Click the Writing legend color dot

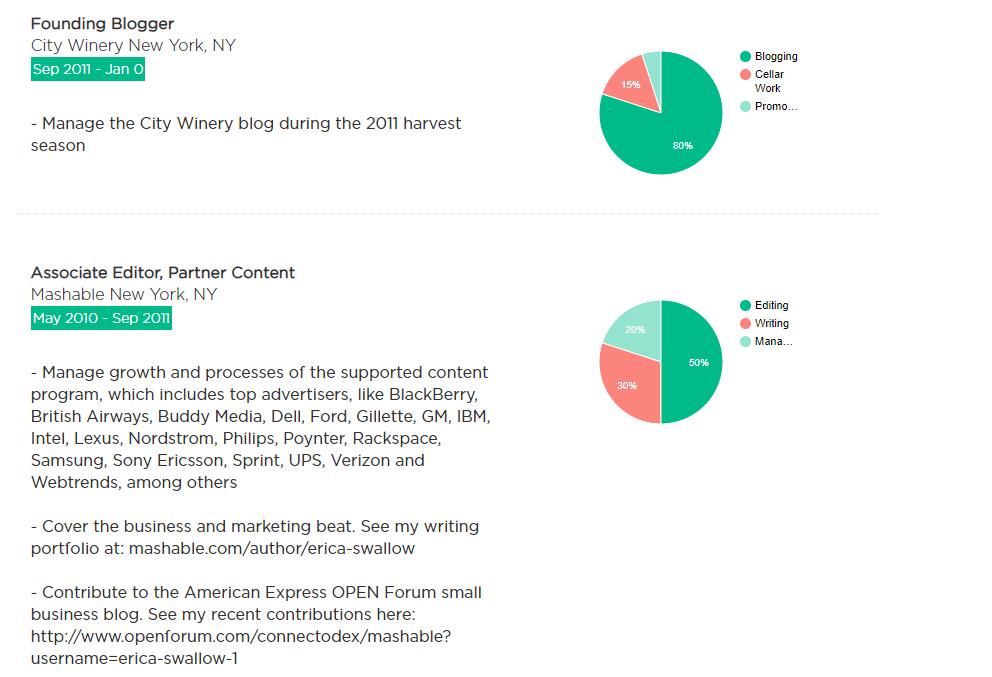coord(745,324)
